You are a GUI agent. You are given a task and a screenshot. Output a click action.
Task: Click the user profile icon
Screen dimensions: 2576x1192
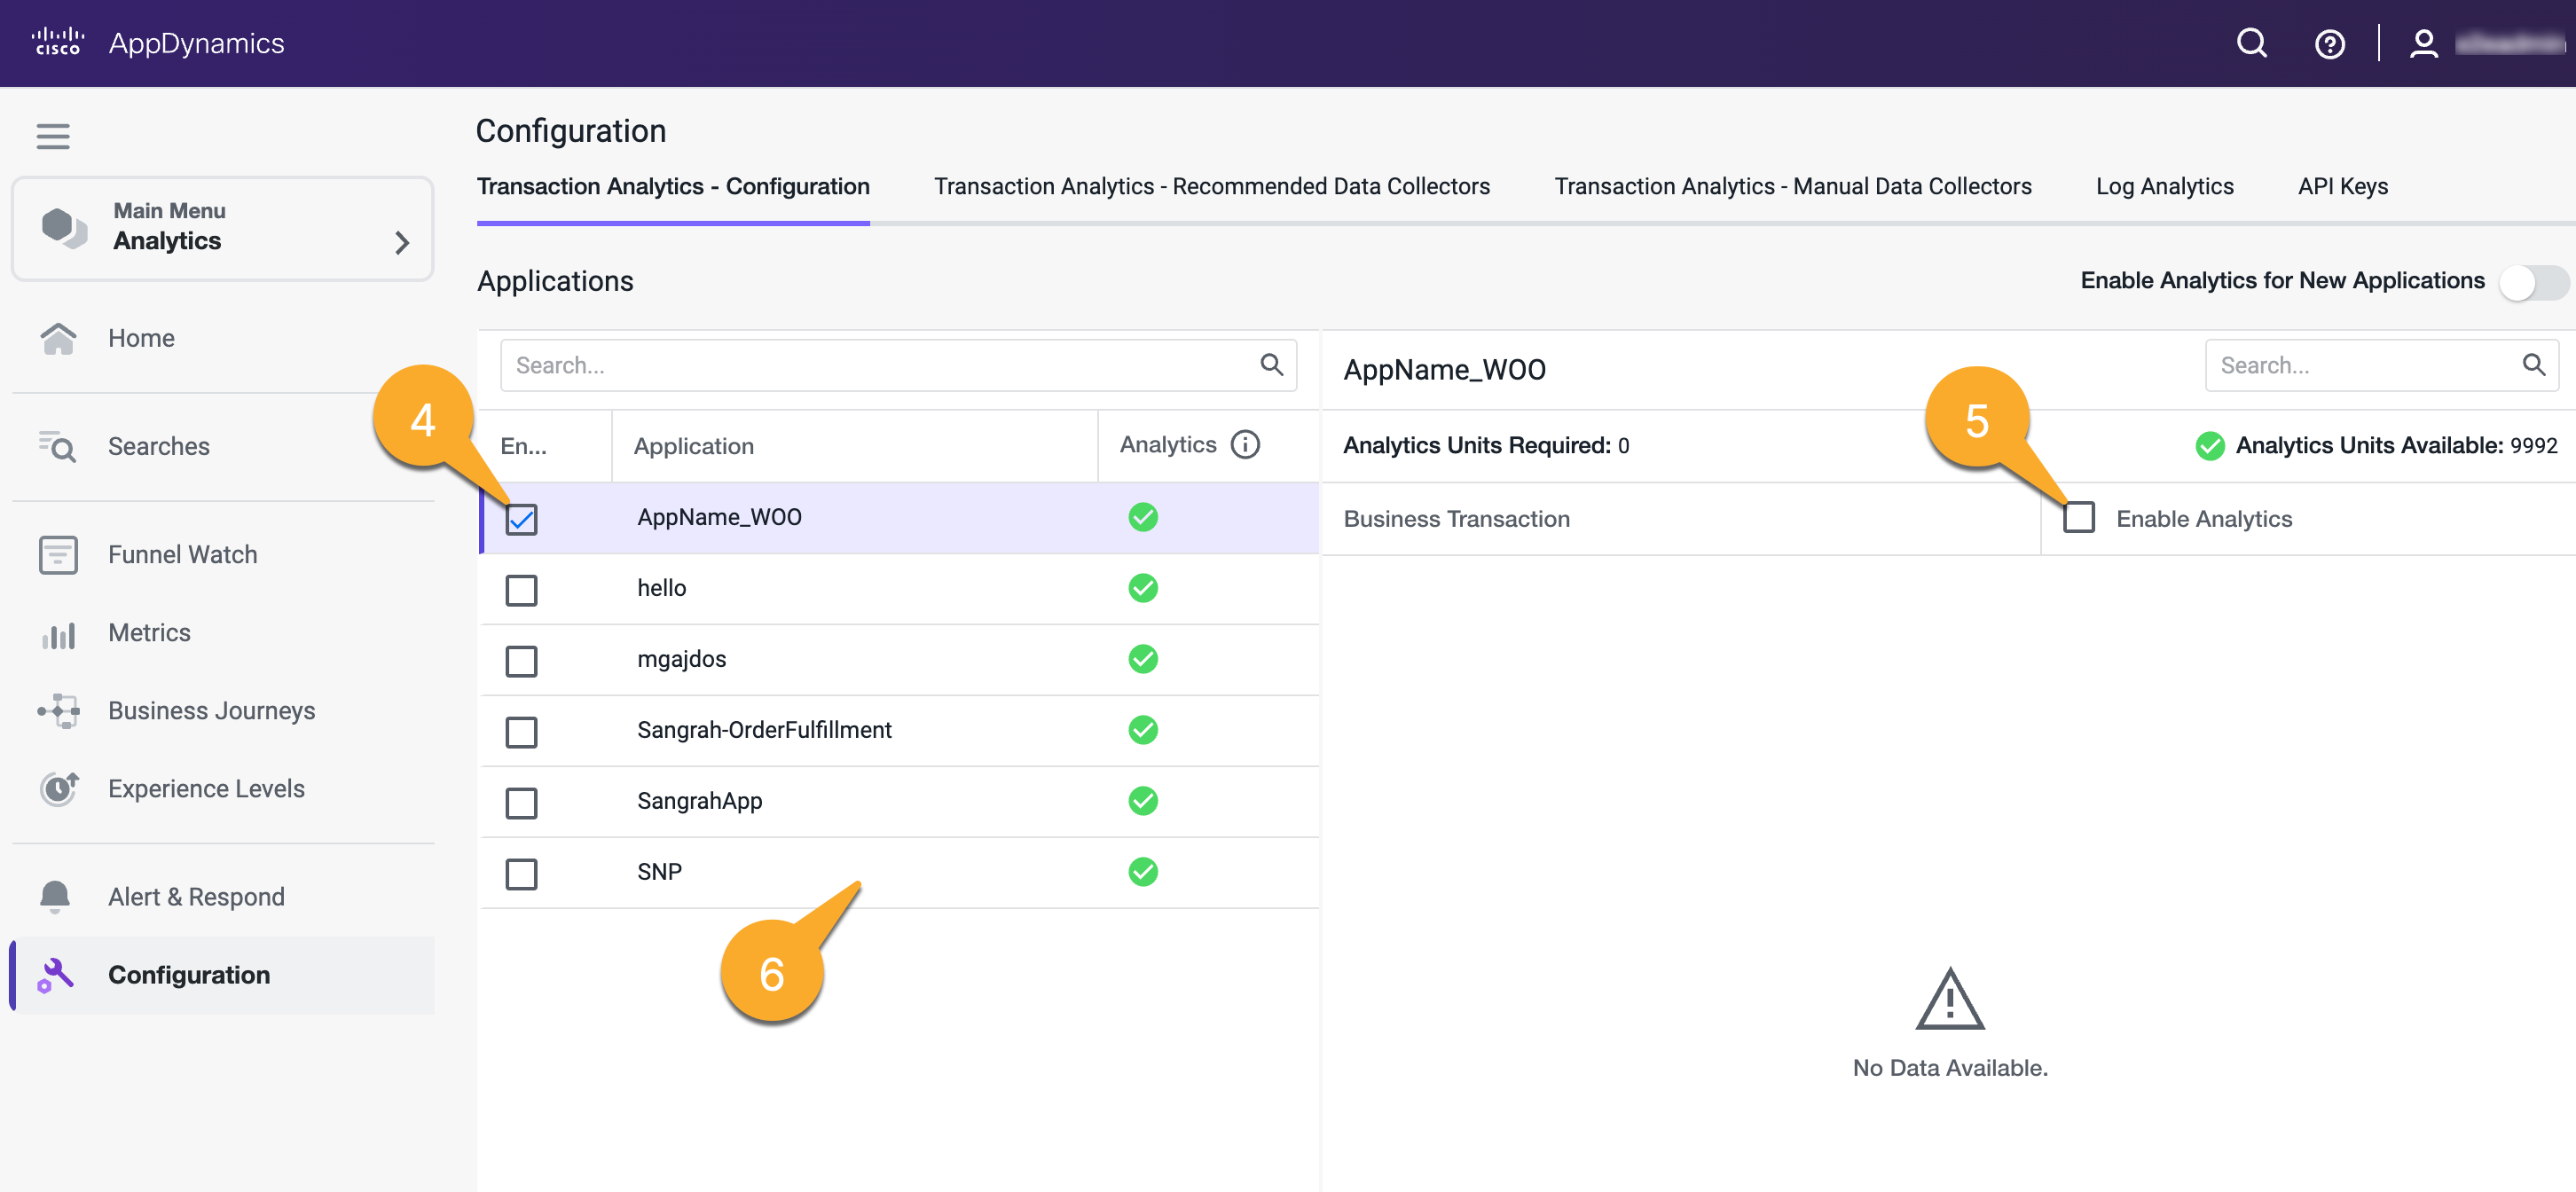tap(2423, 44)
